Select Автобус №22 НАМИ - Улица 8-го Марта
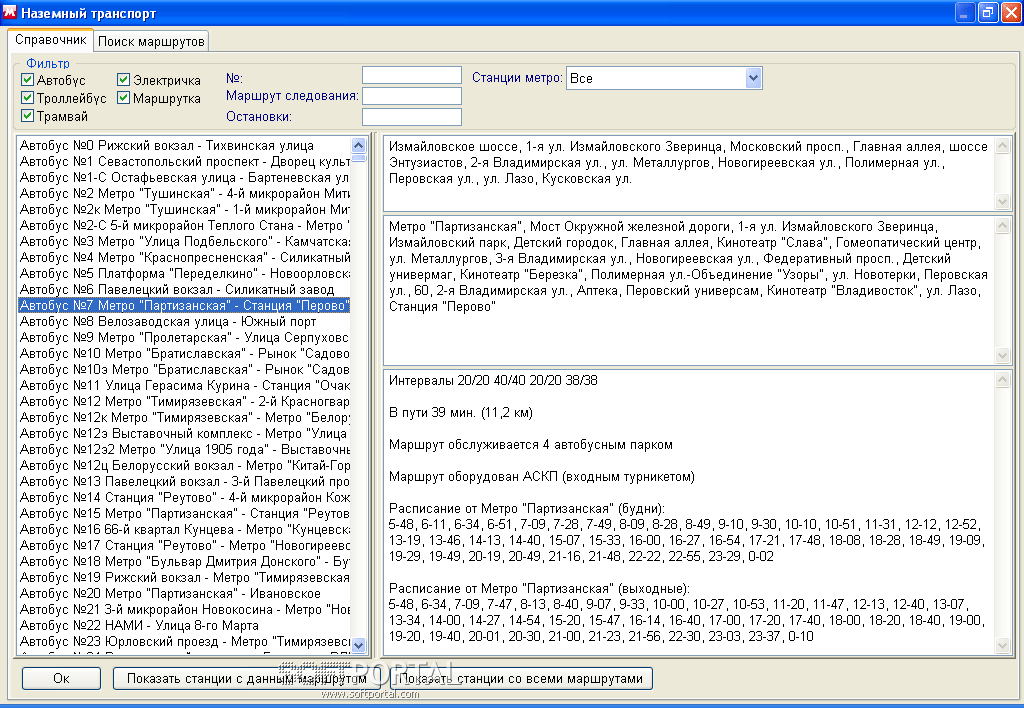The height and width of the screenshot is (708, 1024). (184, 626)
